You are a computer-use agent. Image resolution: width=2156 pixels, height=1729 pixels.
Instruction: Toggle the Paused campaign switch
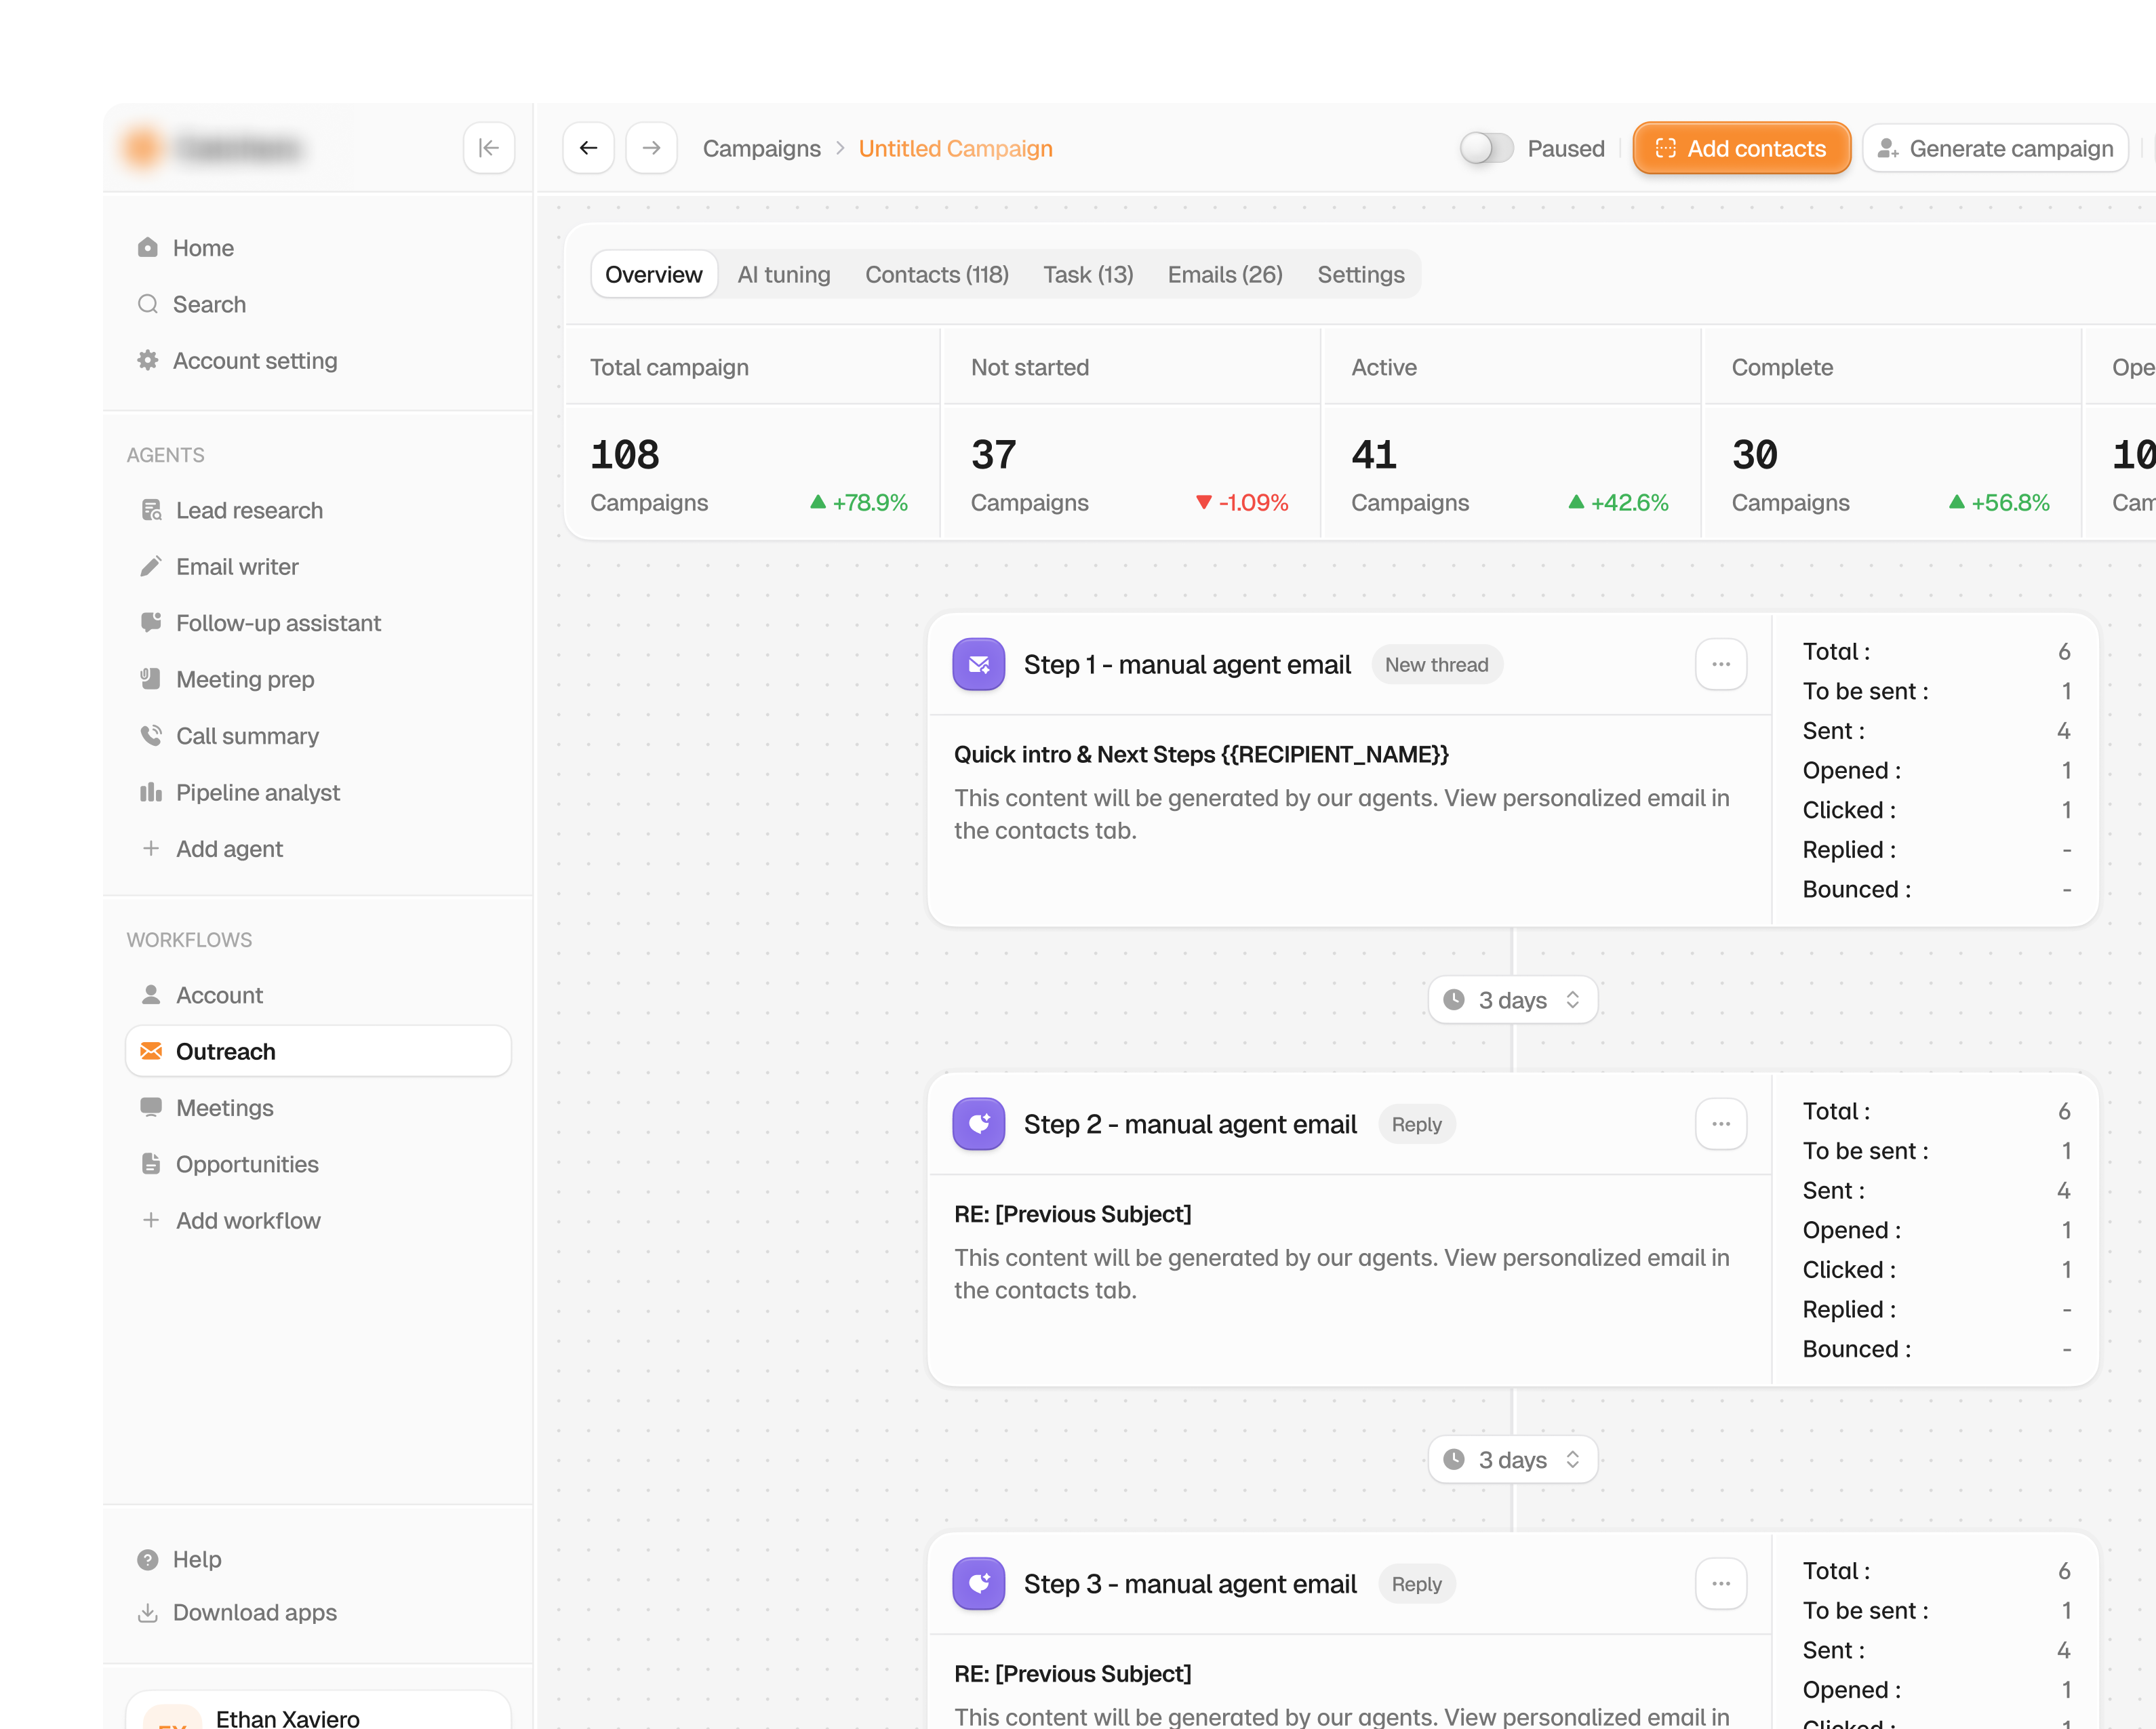(1486, 148)
